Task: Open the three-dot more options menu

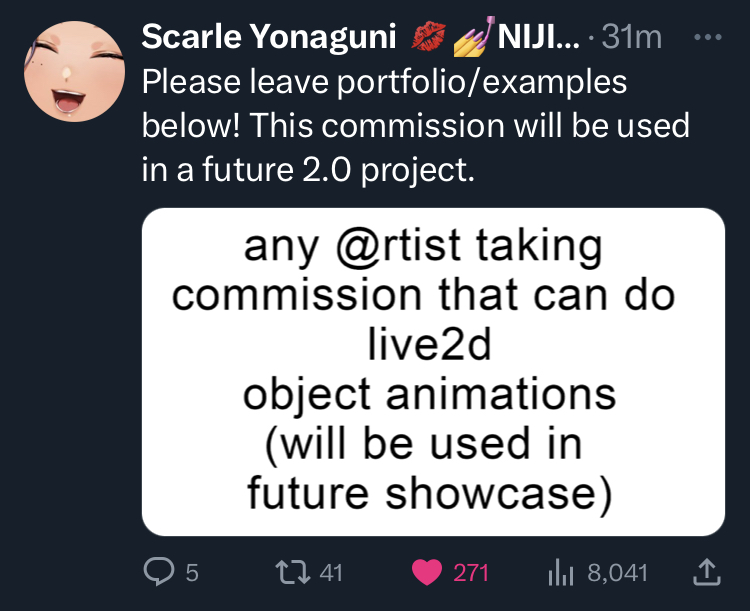Action: point(707,37)
